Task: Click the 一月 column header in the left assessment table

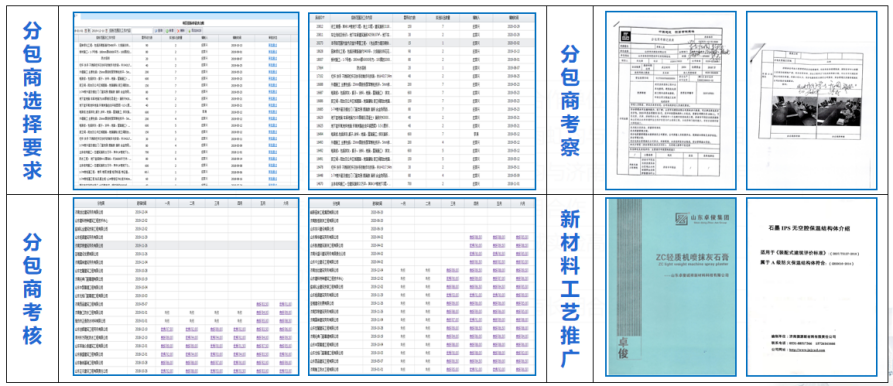Action: click(x=166, y=203)
